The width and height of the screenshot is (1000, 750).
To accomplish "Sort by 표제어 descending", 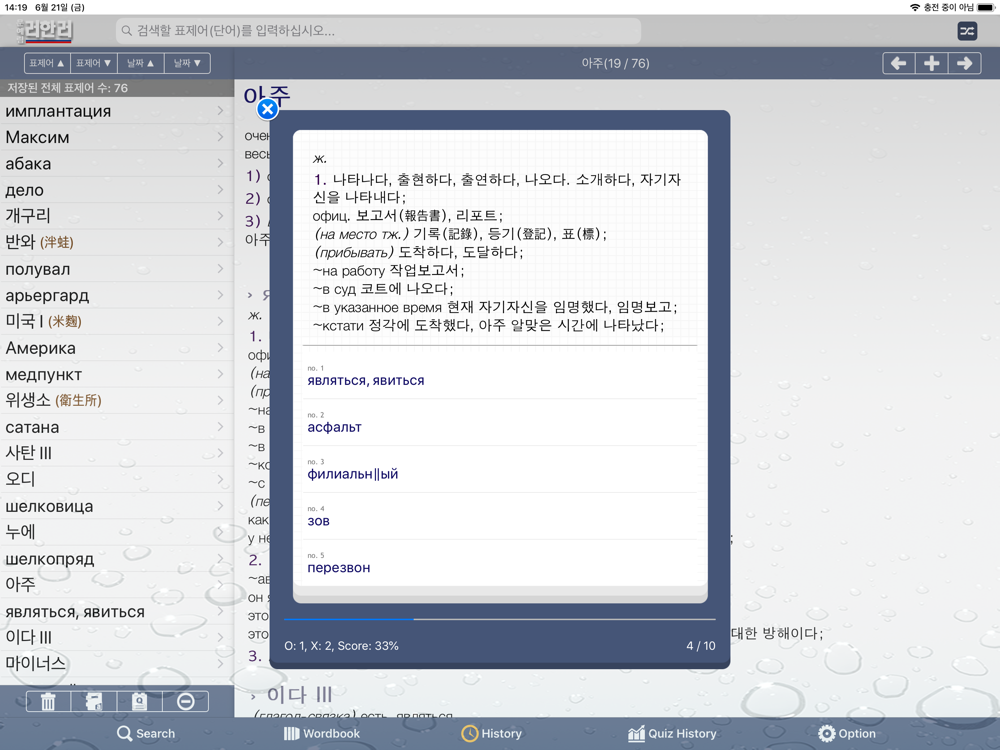I will [x=94, y=63].
